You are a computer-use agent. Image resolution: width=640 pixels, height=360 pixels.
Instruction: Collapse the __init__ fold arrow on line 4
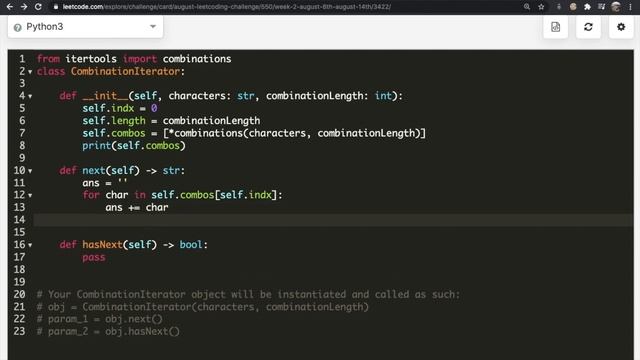pyautogui.click(x=30, y=96)
